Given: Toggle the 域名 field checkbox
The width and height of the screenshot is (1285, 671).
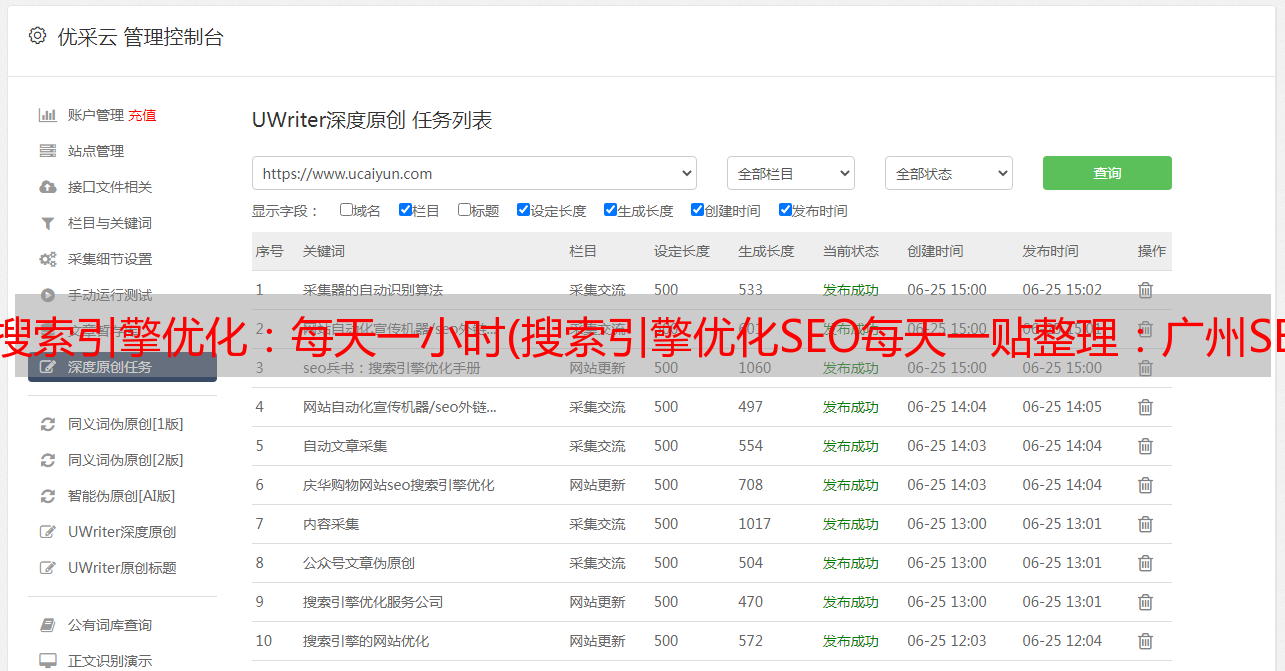Looking at the screenshot, I should click(x=346, y=210).
